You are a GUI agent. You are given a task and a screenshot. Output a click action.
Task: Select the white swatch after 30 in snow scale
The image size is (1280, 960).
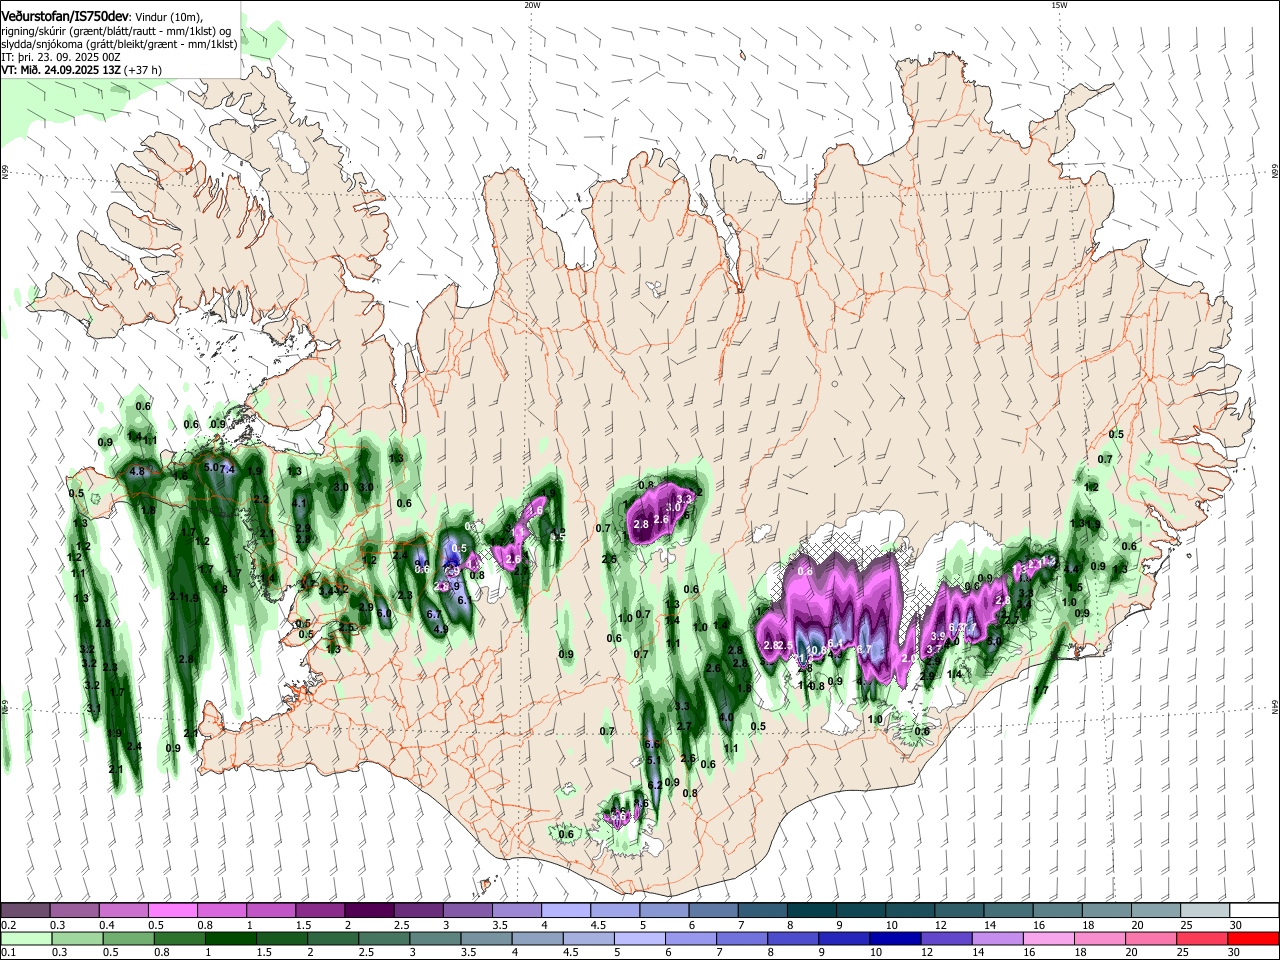coord(1255,910)
